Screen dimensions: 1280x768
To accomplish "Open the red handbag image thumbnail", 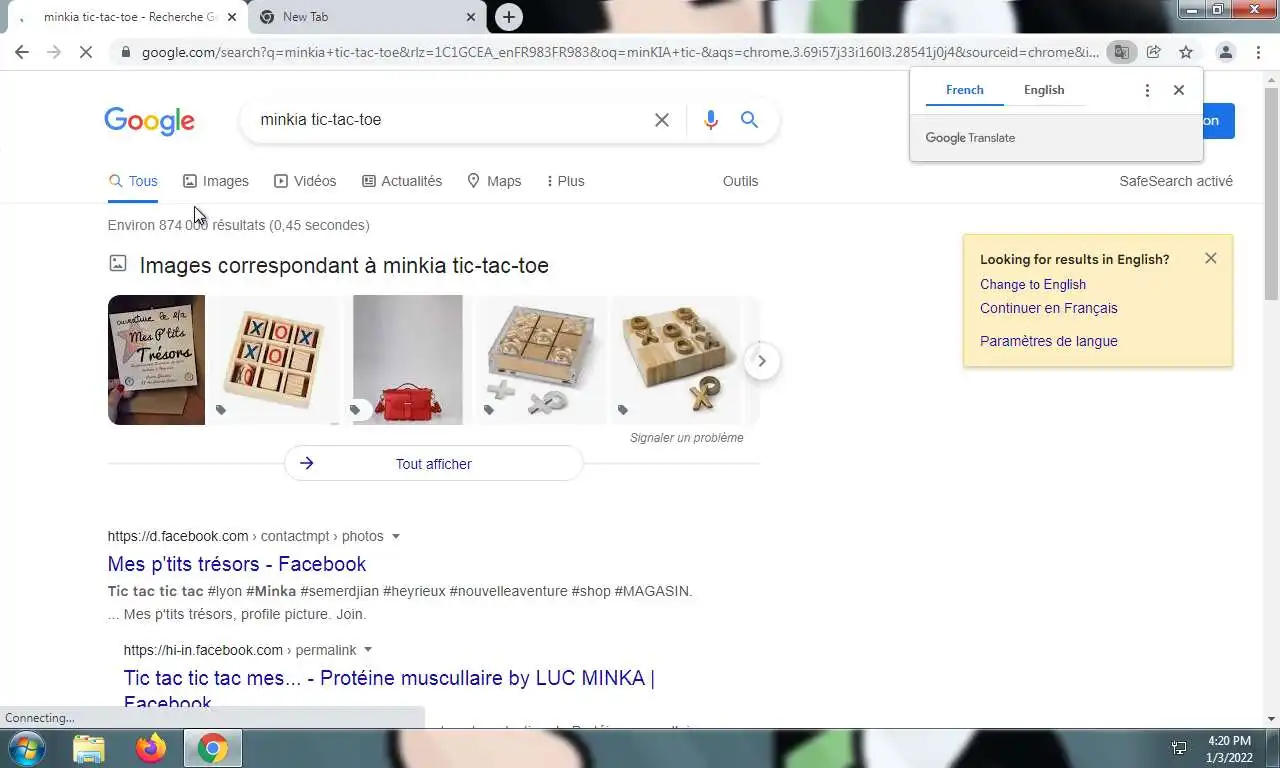I will [408, 360].
